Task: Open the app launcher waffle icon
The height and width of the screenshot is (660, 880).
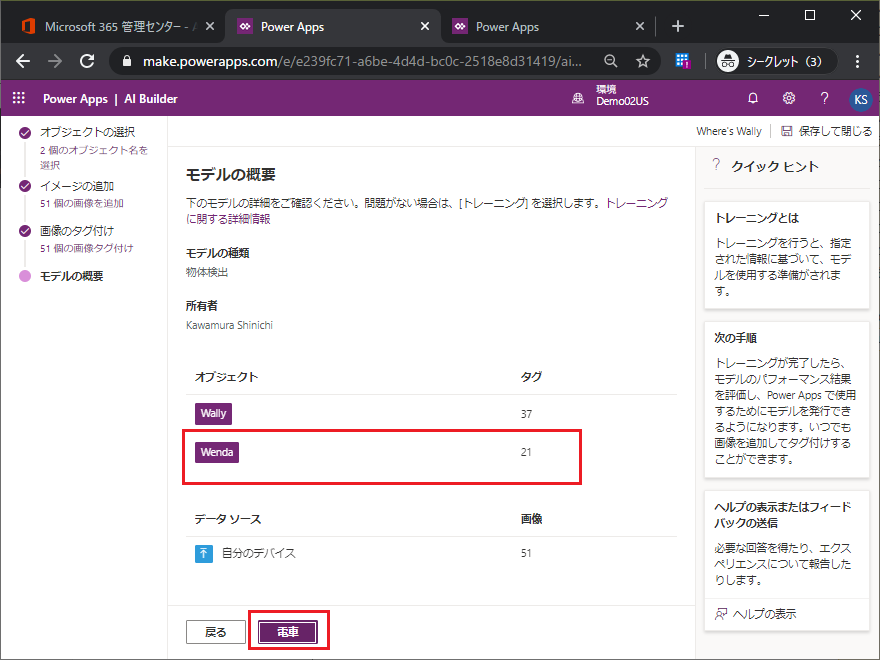Action: [x=19, y=98]
